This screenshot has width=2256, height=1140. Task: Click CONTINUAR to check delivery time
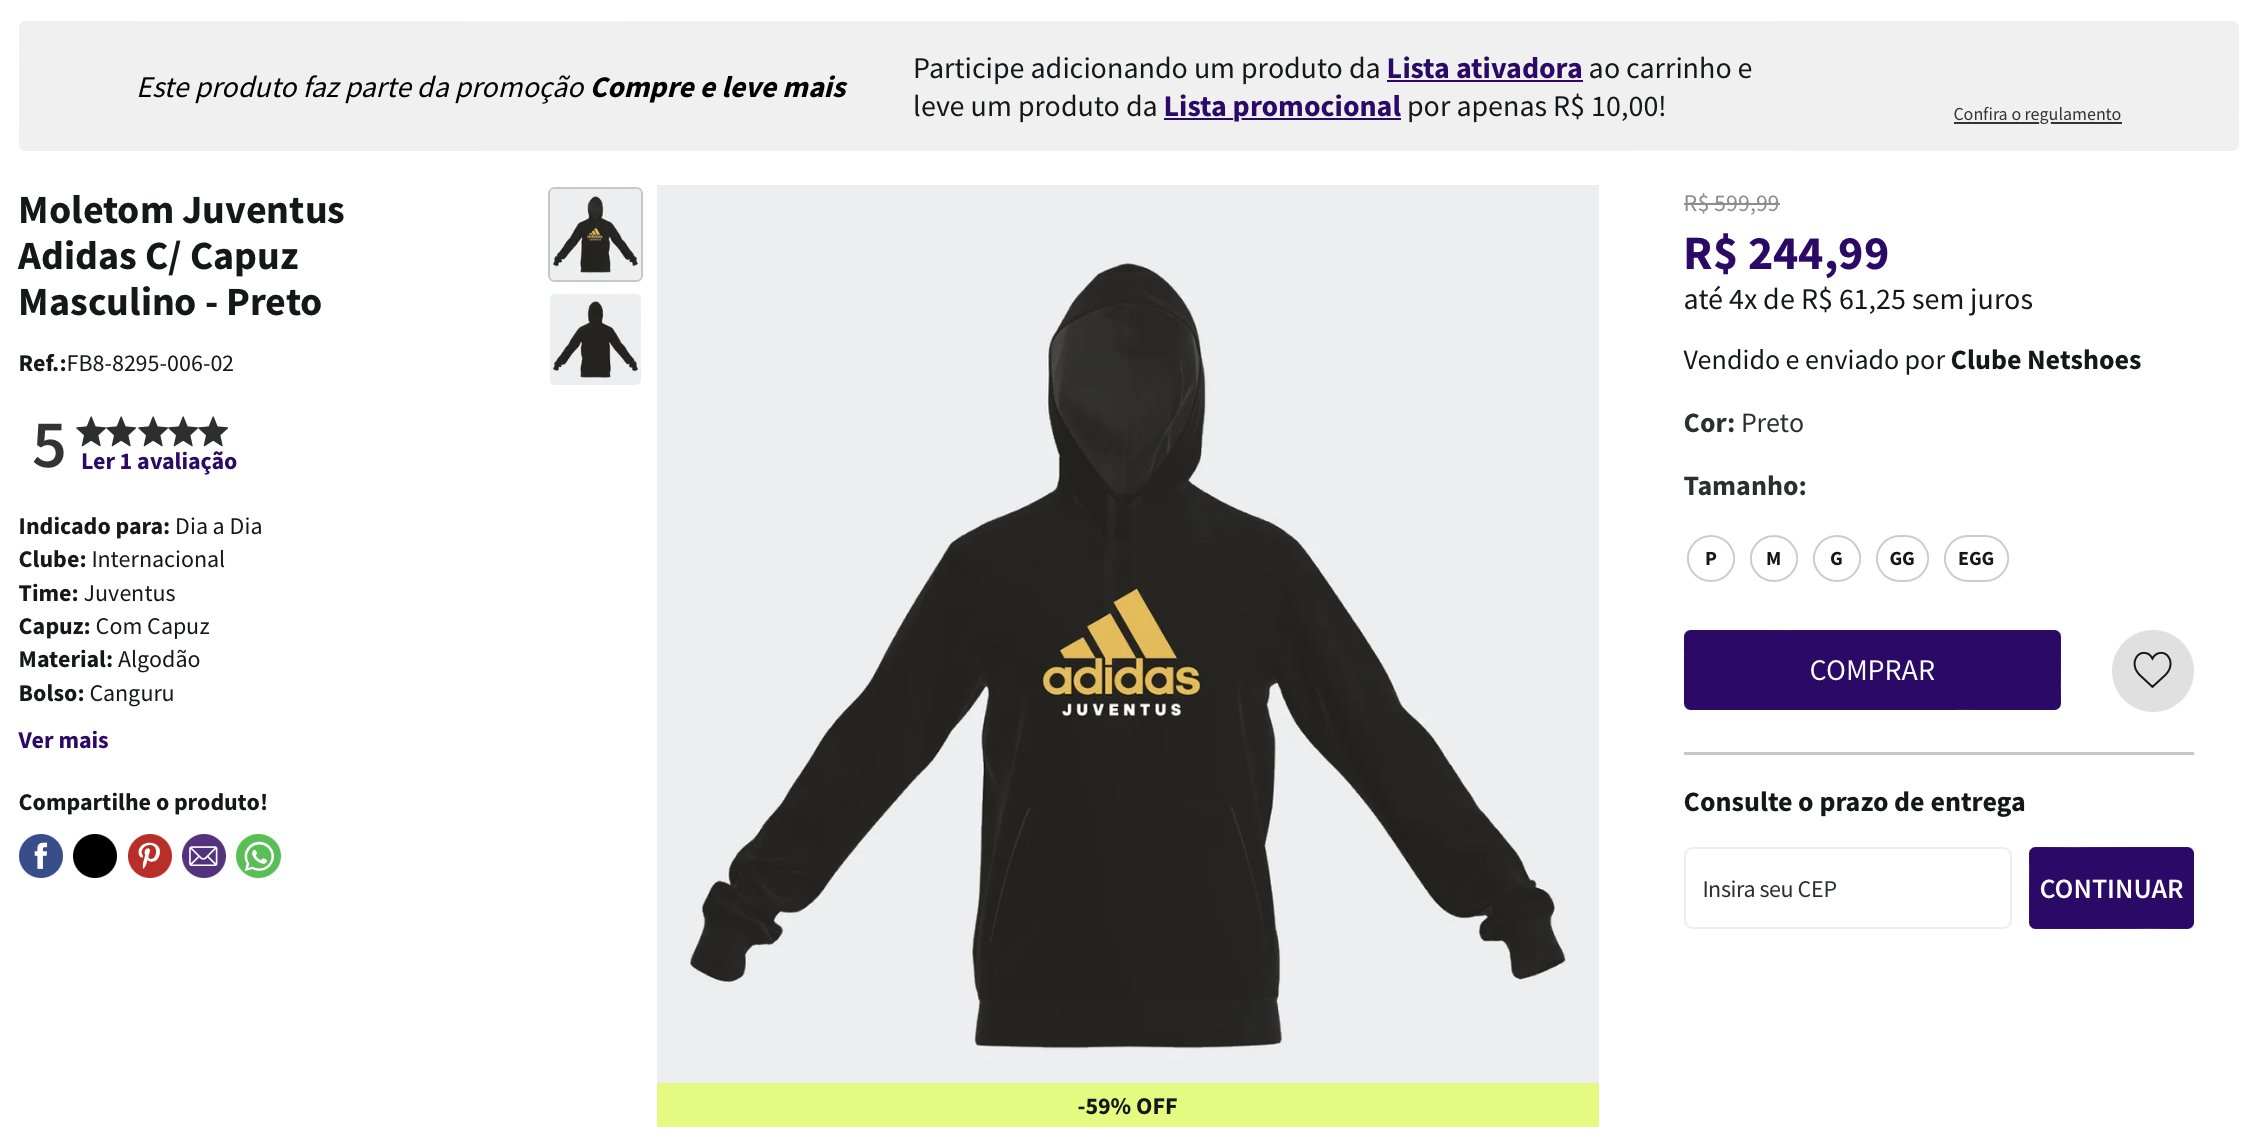coord(2111,888)
